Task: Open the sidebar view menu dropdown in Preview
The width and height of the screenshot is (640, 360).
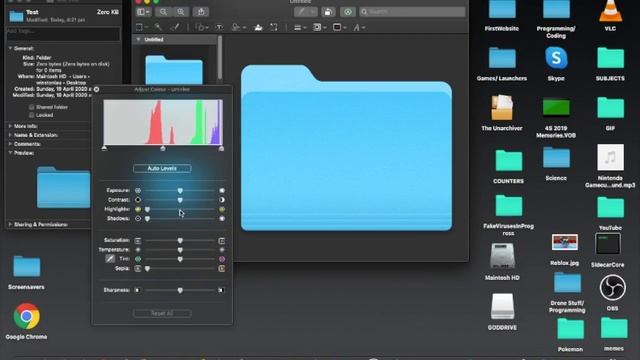Action: (143, 12)
